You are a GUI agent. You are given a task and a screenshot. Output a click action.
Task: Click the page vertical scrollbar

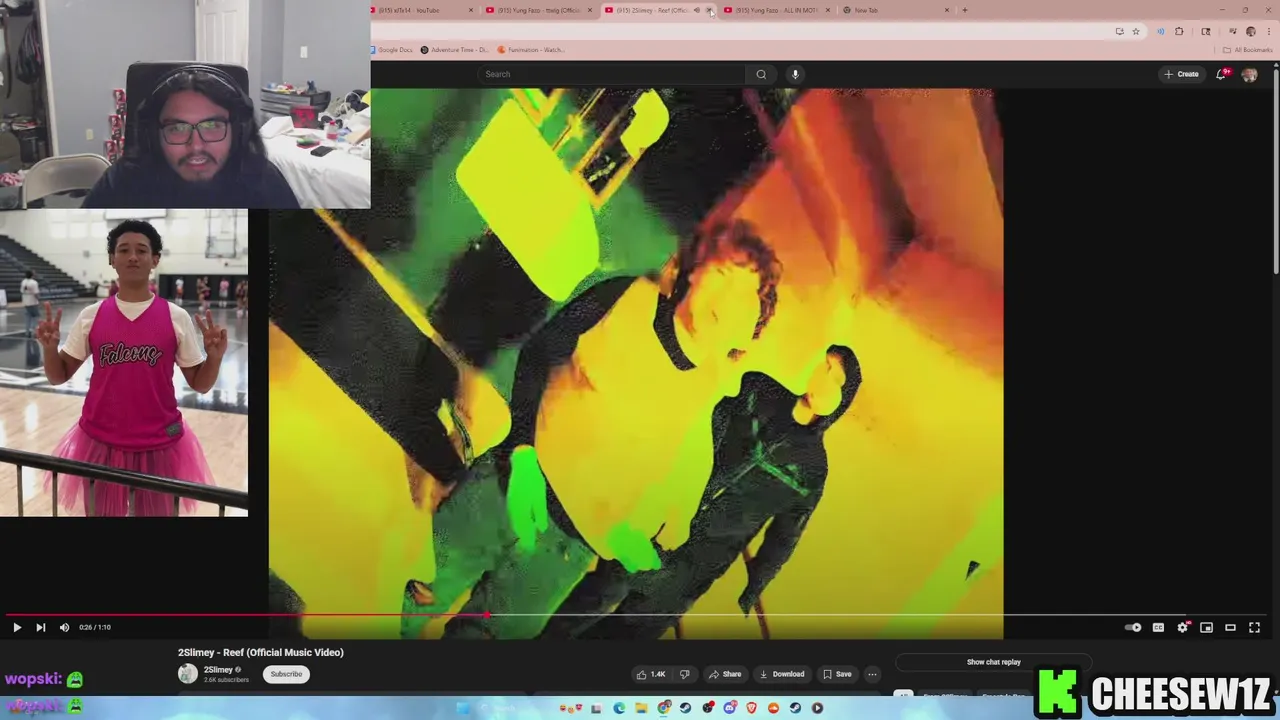tap(1276, 170)
